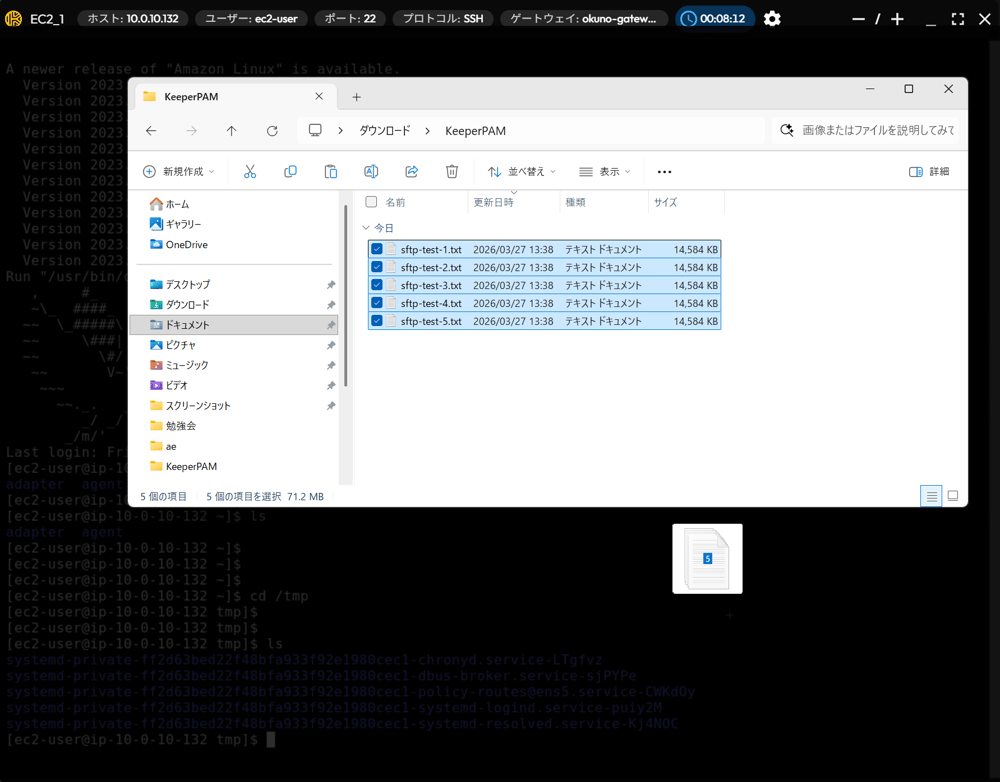Open Keeper connection settings gear
Viewport: 1000px width, 782px height.
click(772, 19)
